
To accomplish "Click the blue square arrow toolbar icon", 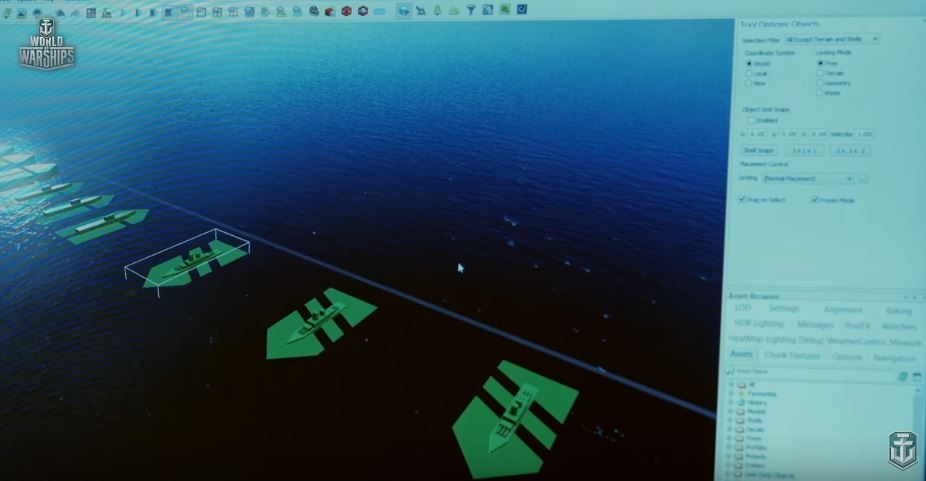I will pos(488,9).
